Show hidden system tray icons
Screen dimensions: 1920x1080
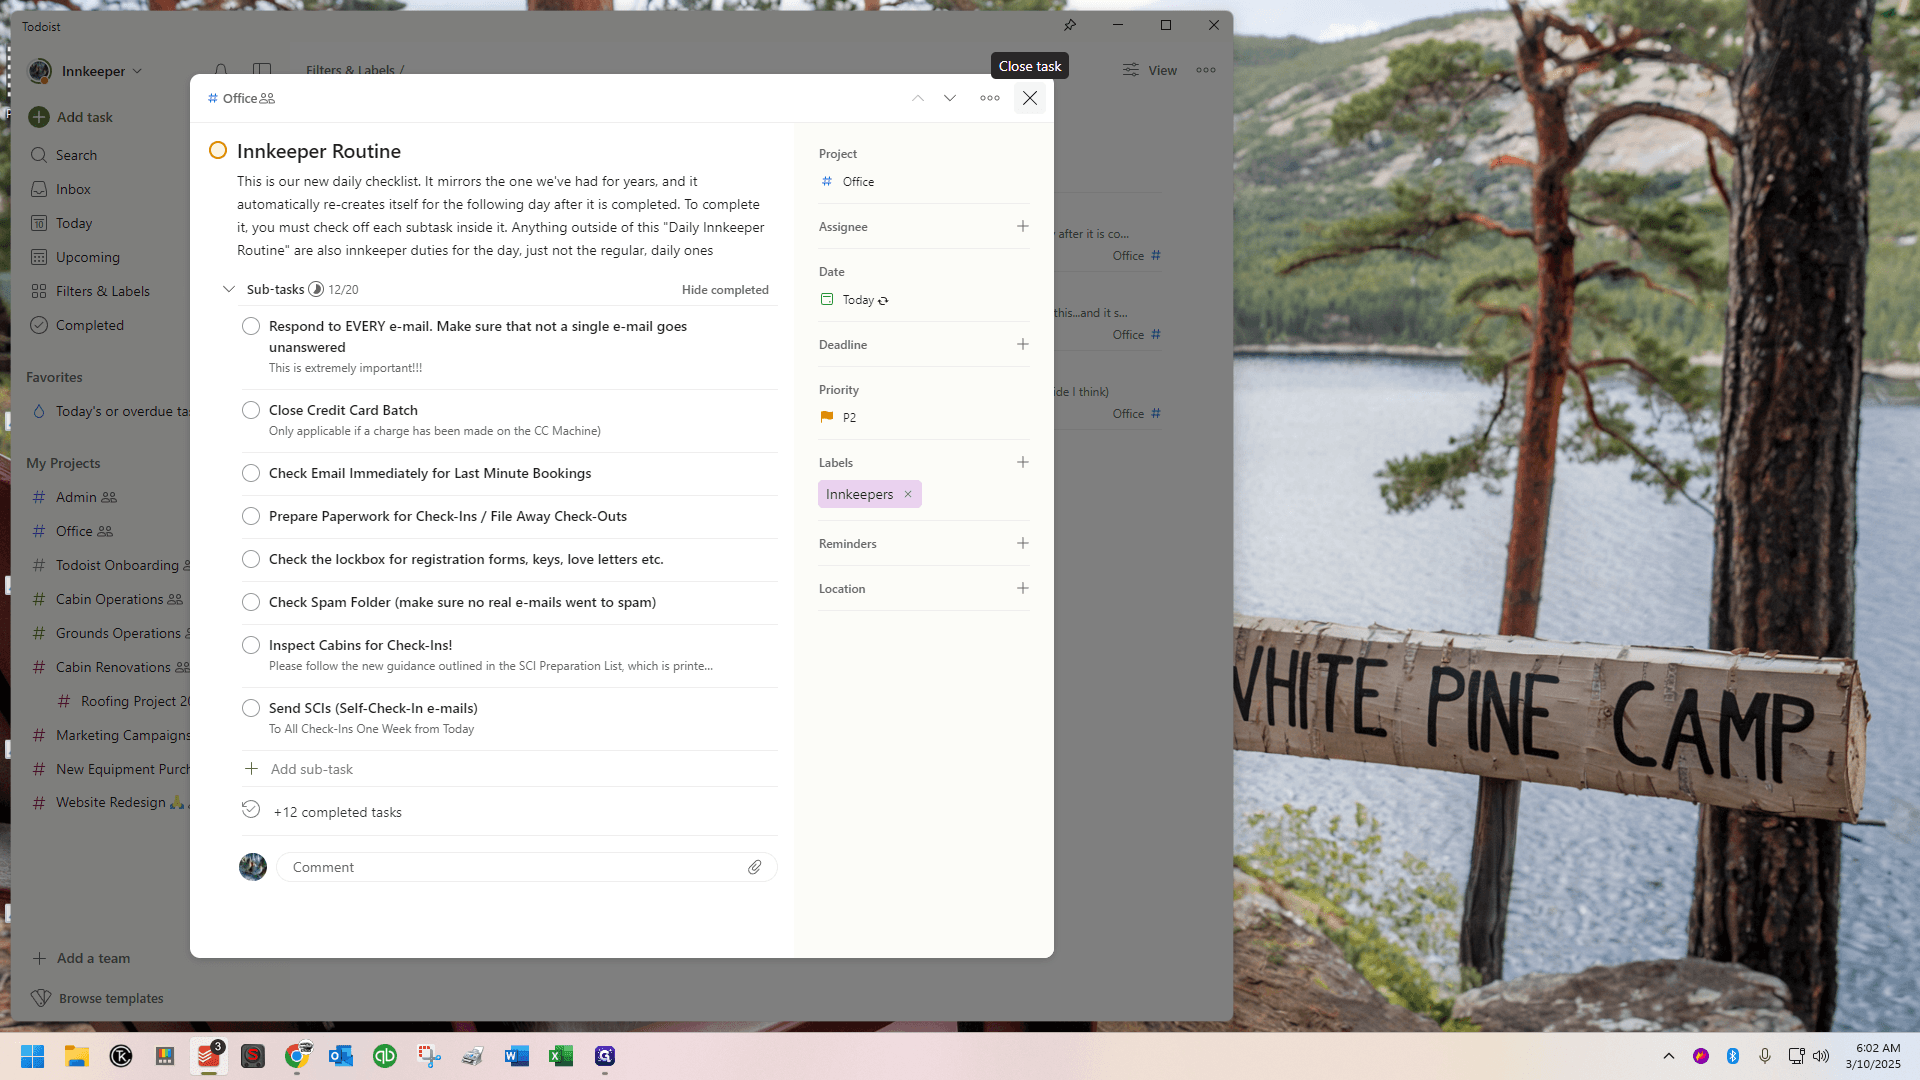(1669, 1056)
